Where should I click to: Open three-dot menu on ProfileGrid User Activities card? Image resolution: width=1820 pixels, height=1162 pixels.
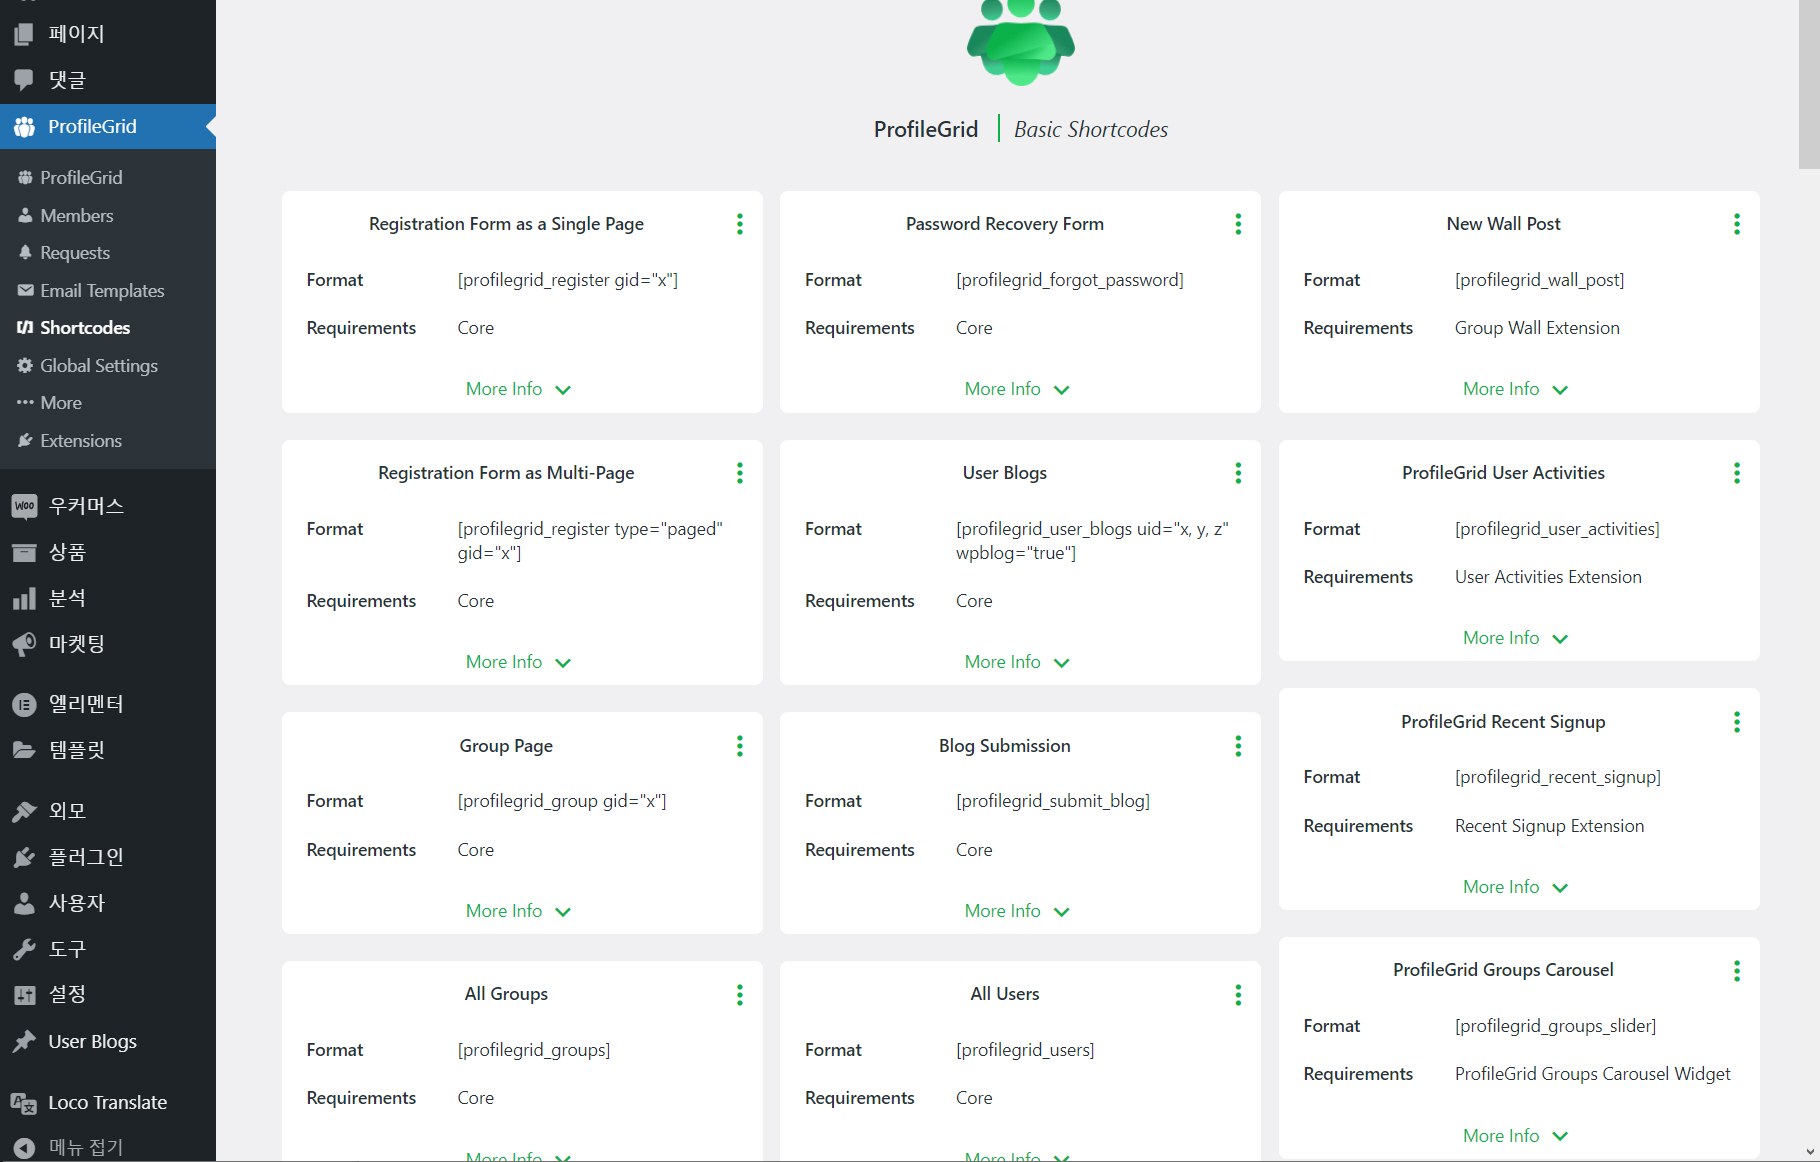coord(1737,473)
